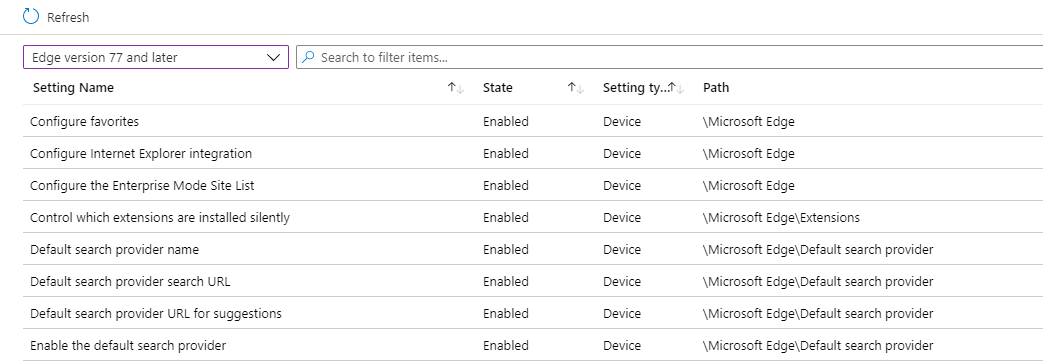The image size is (1043, 362).
Task: Focus the Search to filter items field
Action: pos(669,57)
